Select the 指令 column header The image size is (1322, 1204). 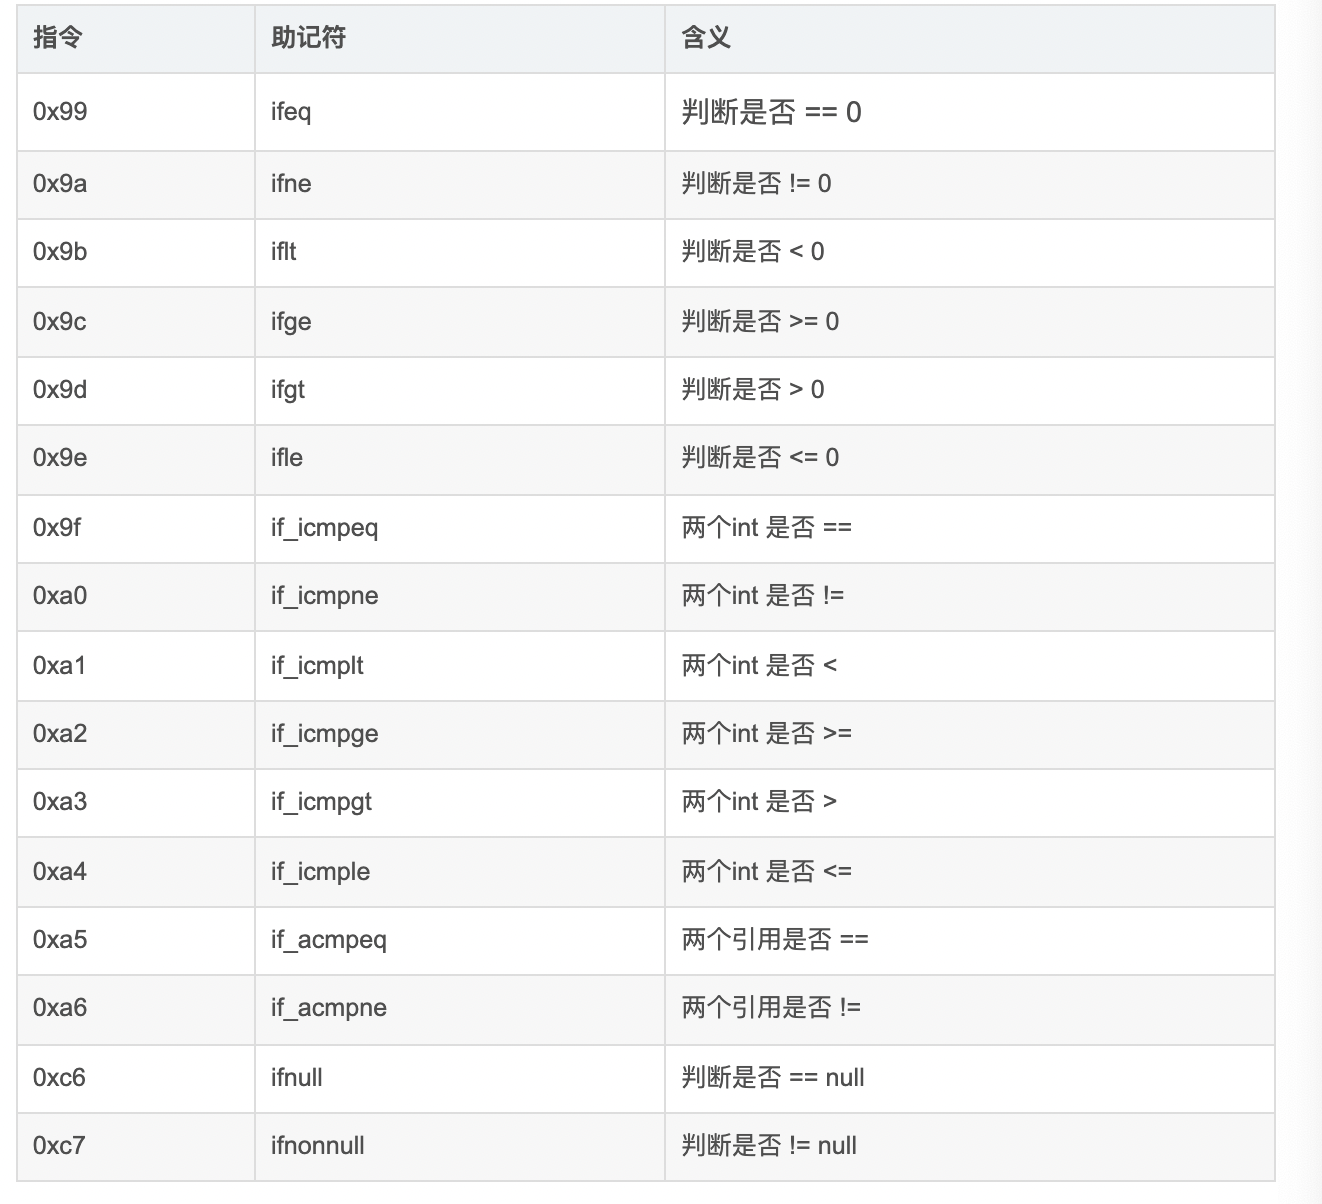pyautogui.click(x=136, y=38)
